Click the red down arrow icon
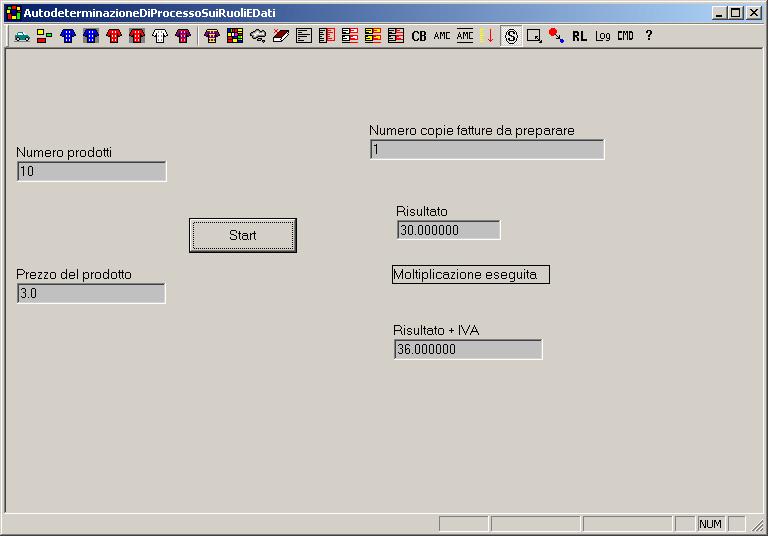Screen dimensions: 768x536 click(488, 36)
